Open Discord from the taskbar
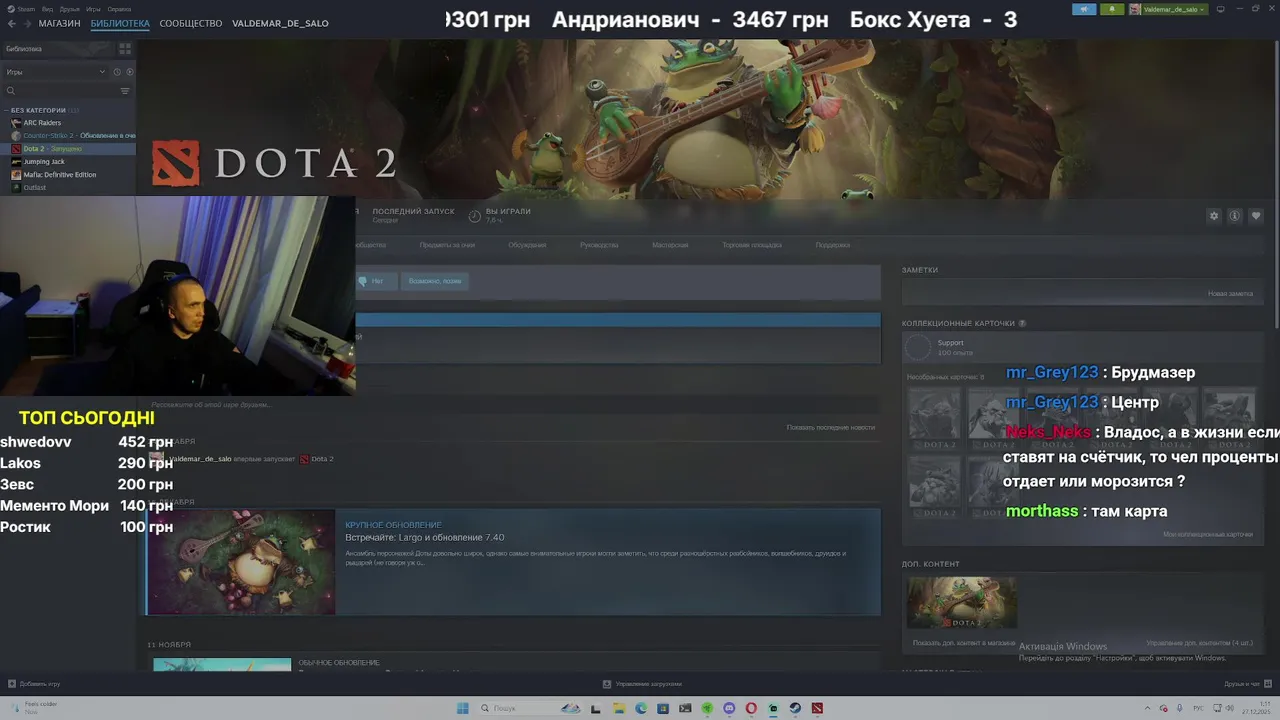 coord(729,708)
